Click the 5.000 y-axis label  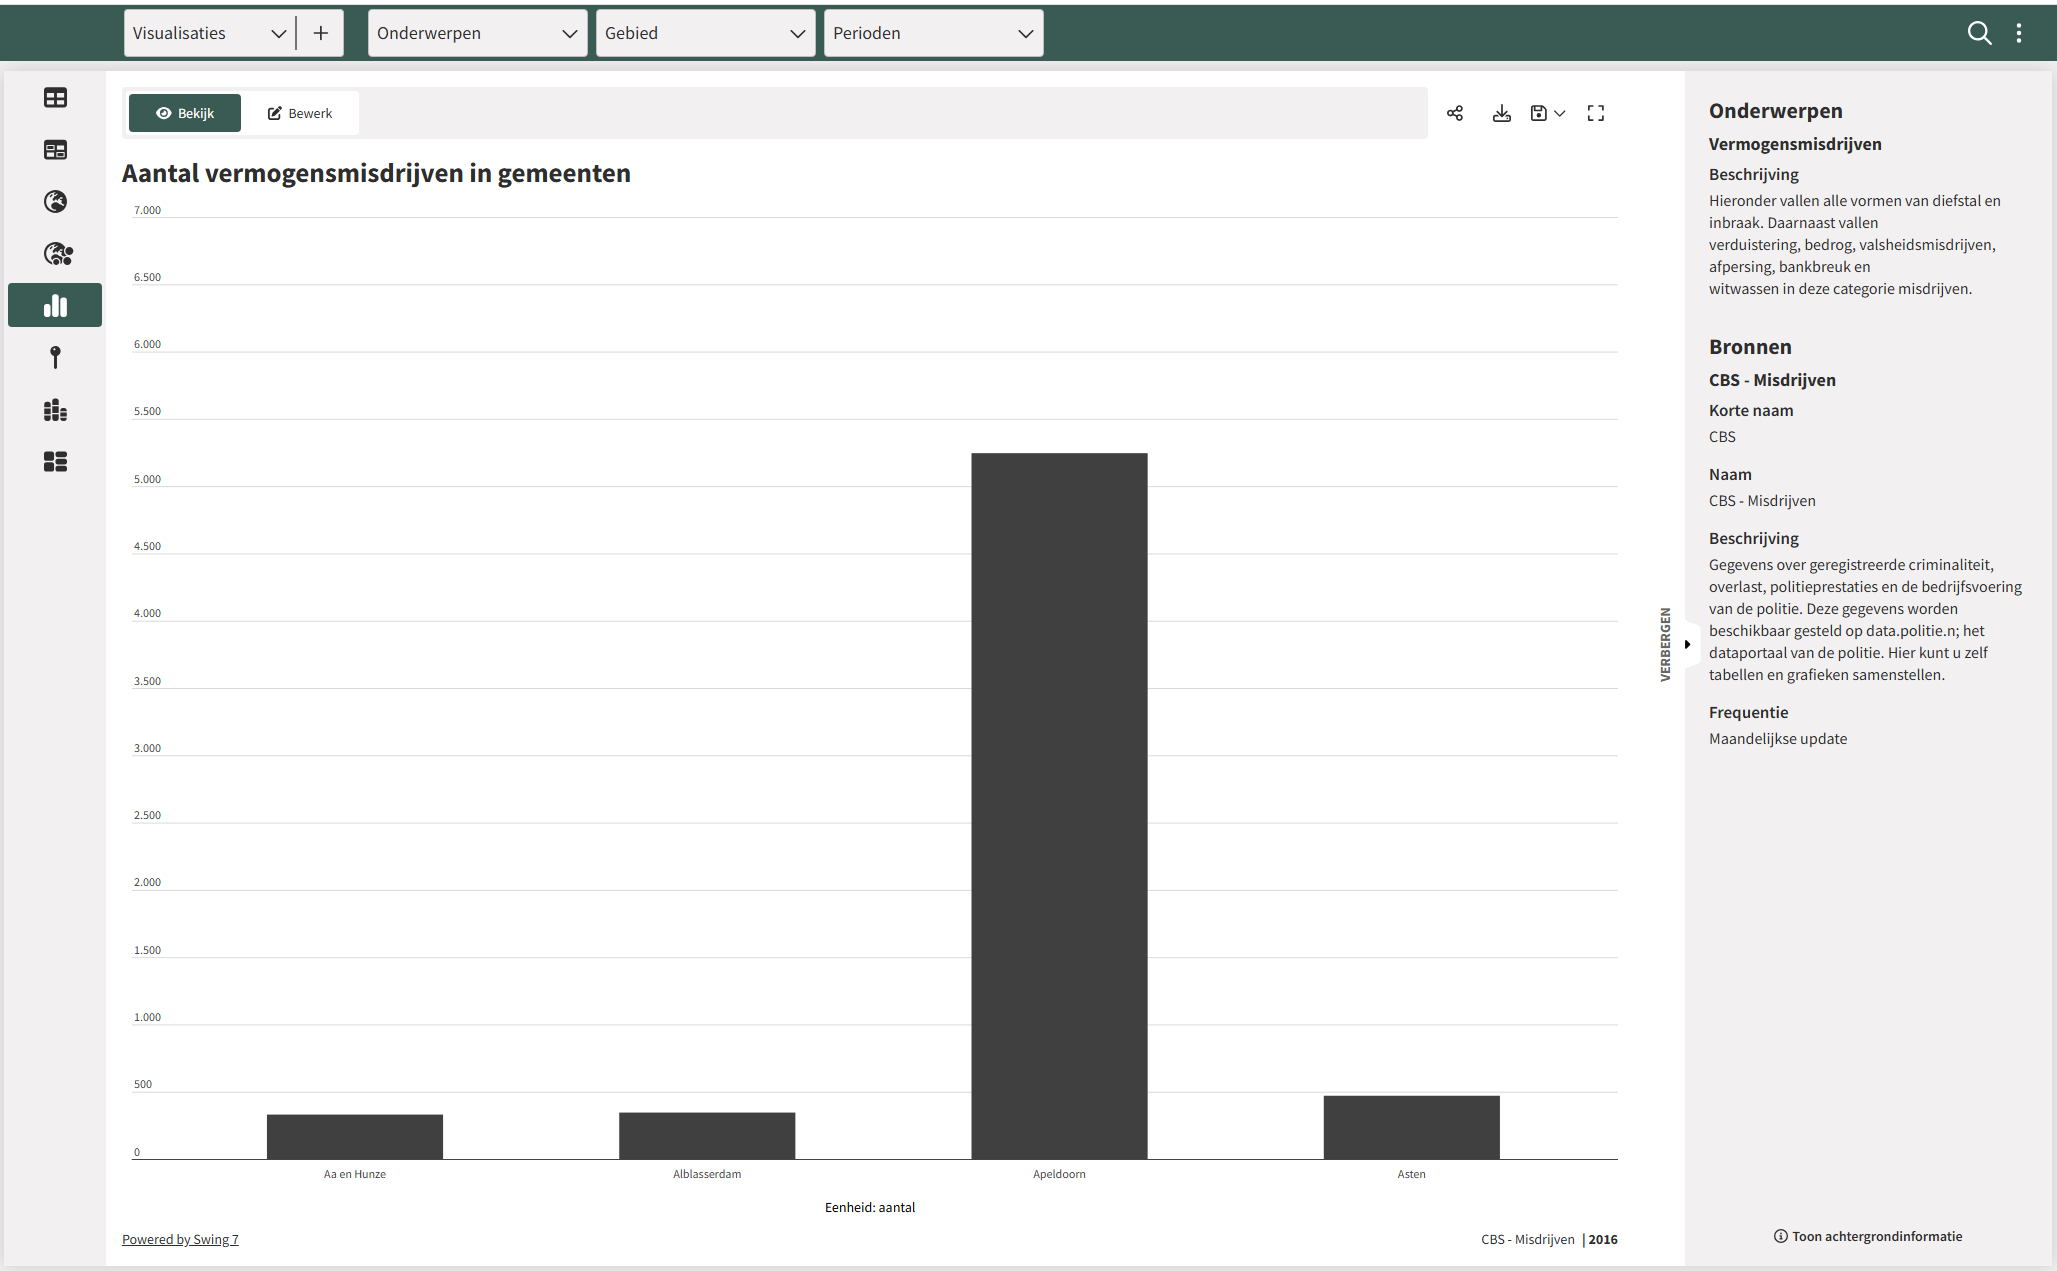(x=147, y=479)
